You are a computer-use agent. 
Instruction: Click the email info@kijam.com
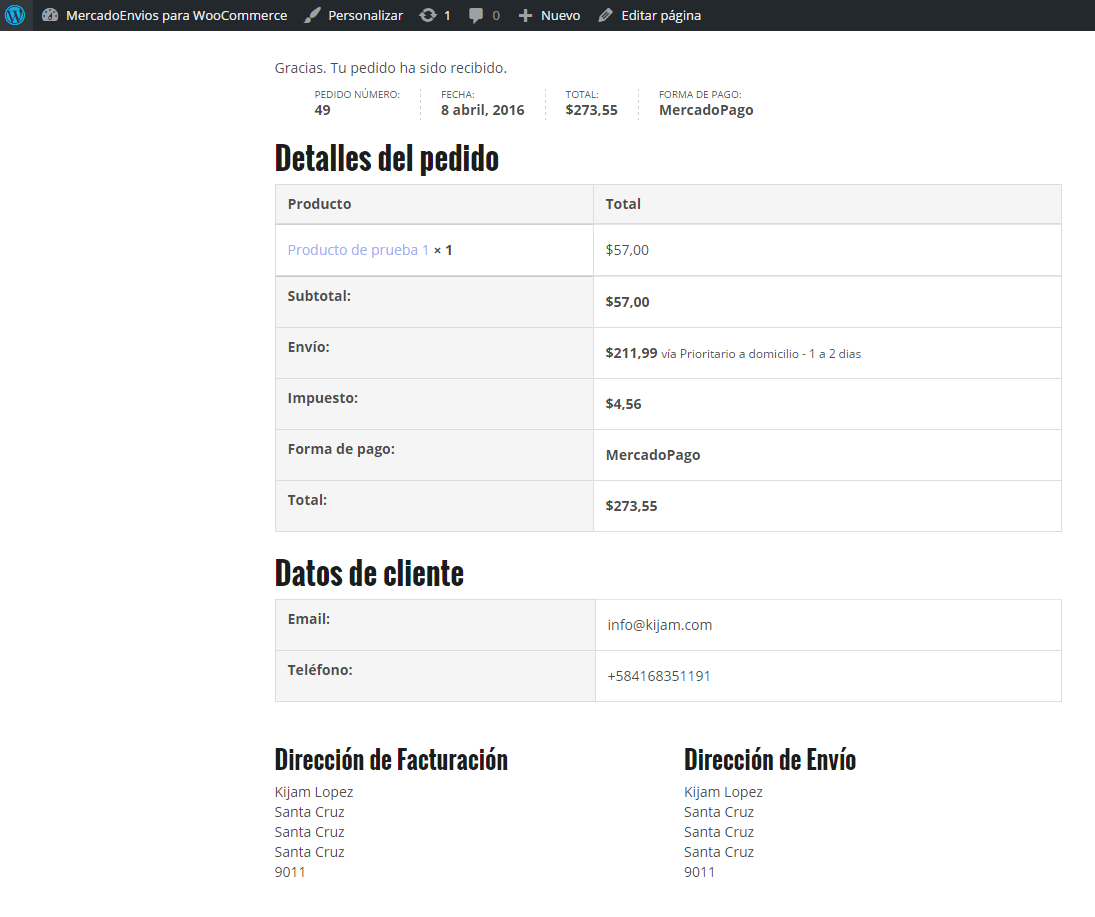pyautogui.click(x=660, y=625)
